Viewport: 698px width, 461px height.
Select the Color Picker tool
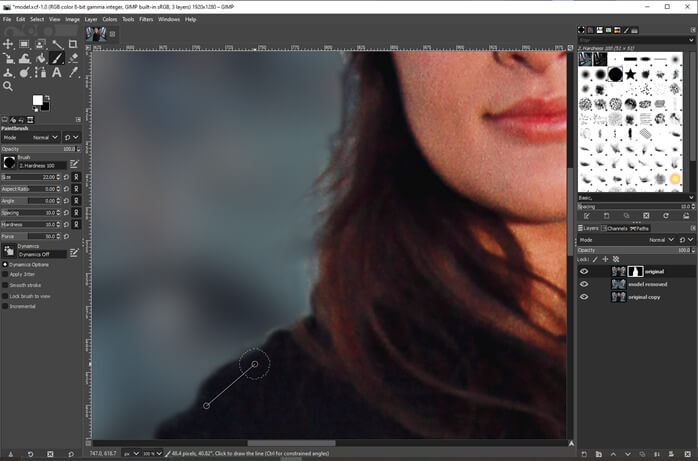tap(73, 72)
